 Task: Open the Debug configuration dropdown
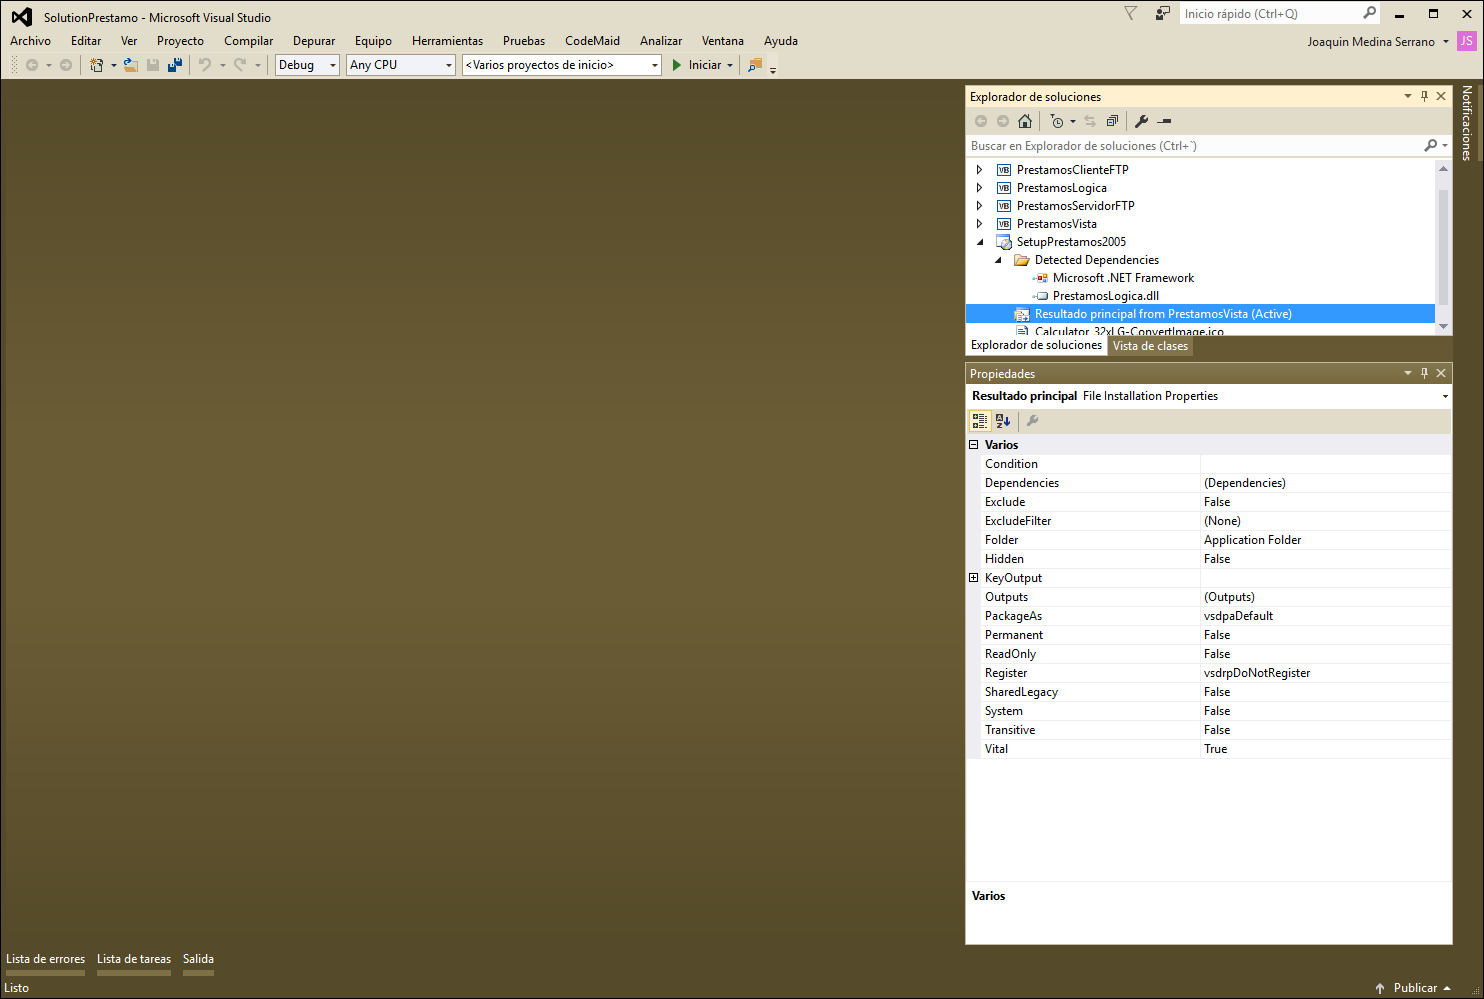(x=307, y=65)
